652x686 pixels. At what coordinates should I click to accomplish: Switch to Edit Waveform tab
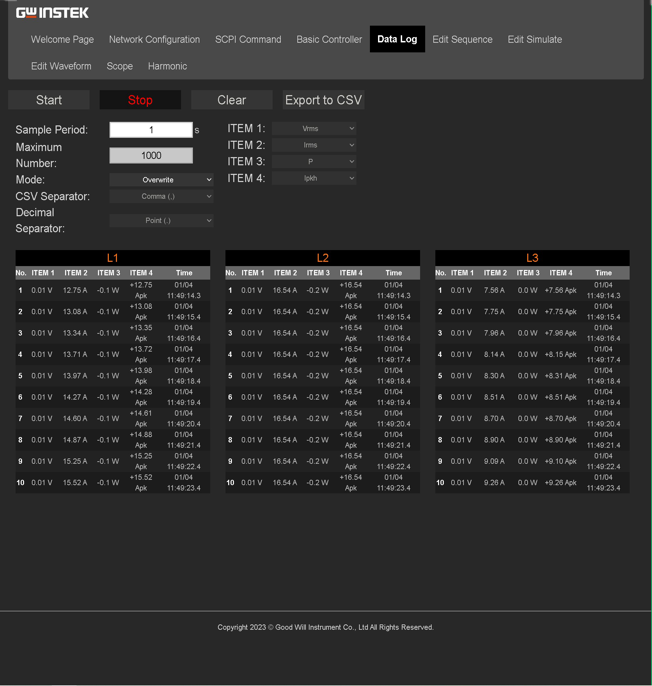click(61, 66)
